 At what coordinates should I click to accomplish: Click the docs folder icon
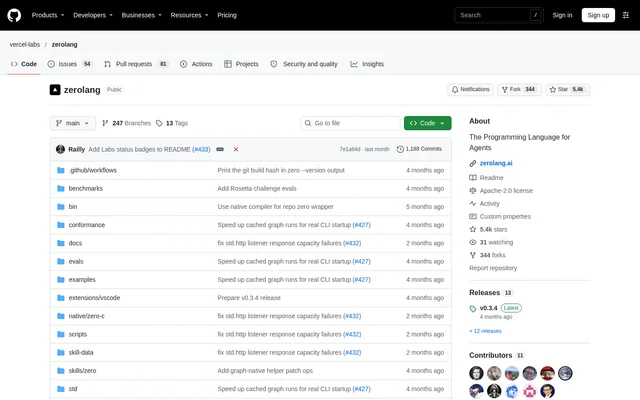(61, 243)
